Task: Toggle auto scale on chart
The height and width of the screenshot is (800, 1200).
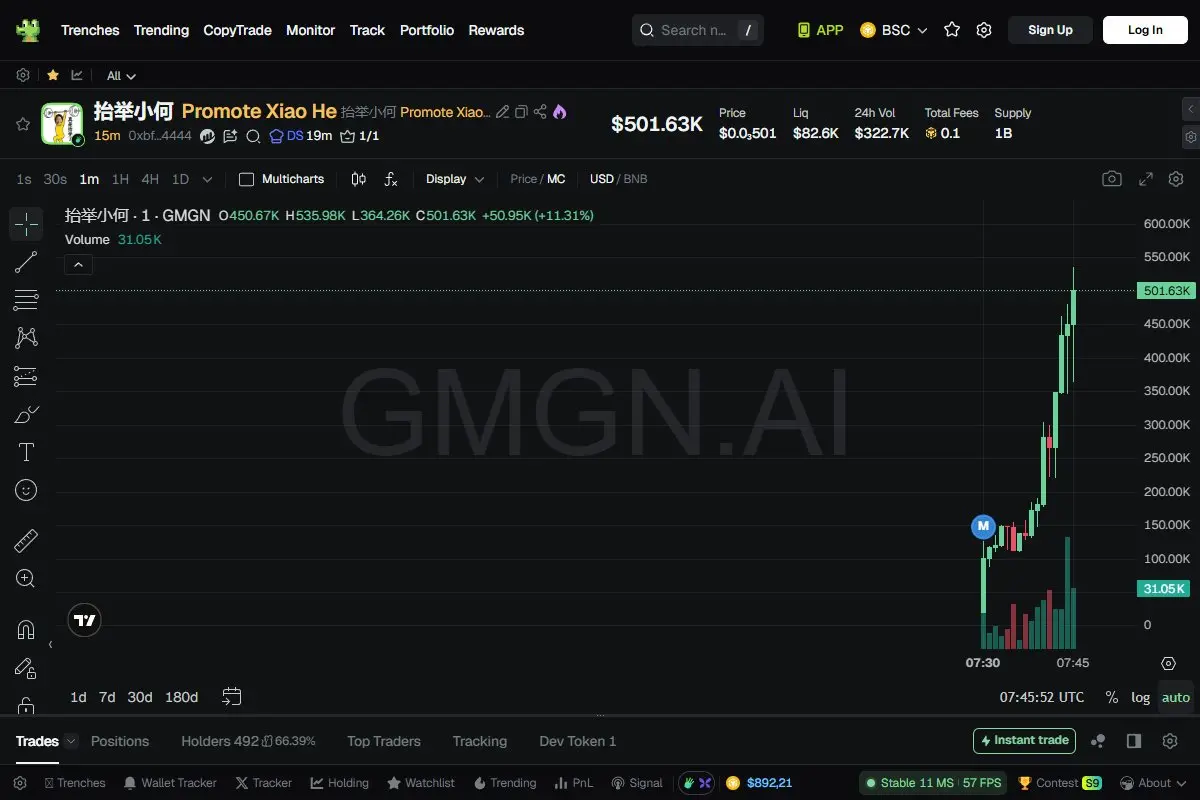Action: (1176, 697)
